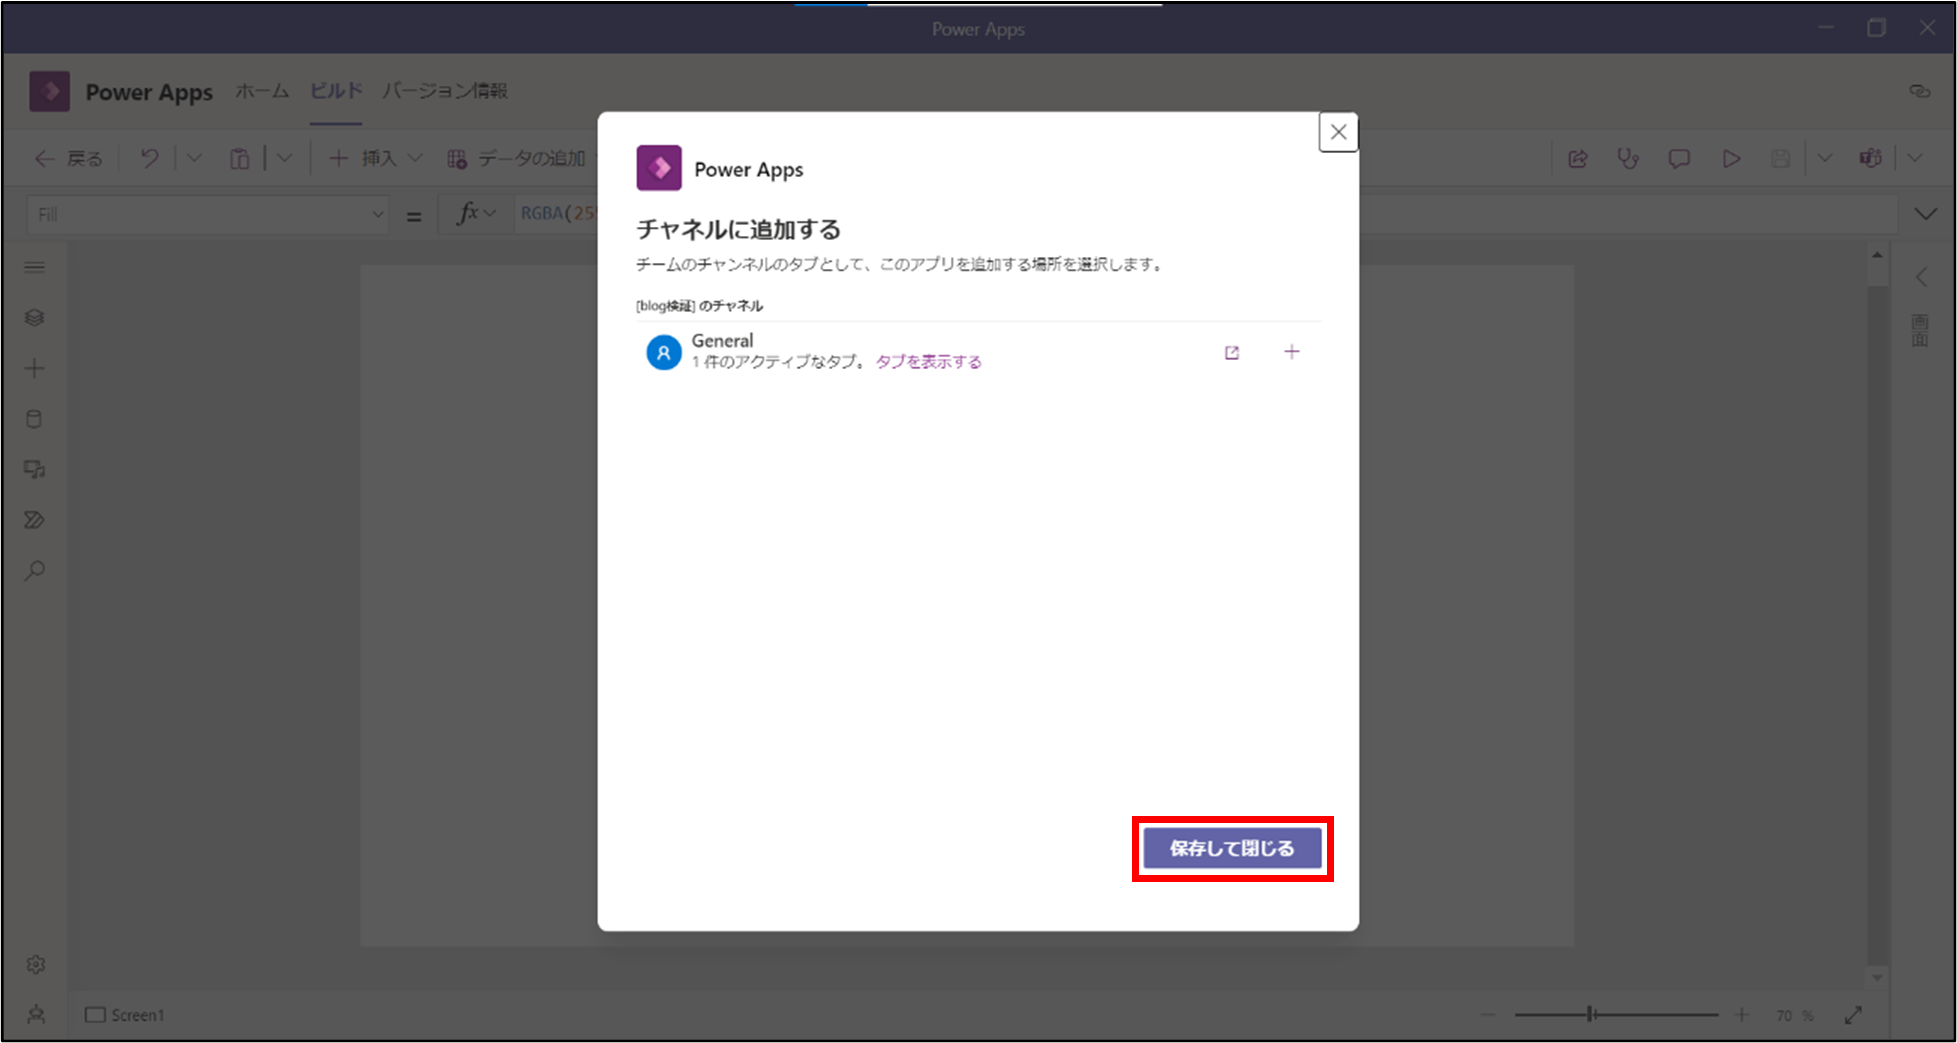
Task: Click the preview play icon
Action: click(1731, 158)
